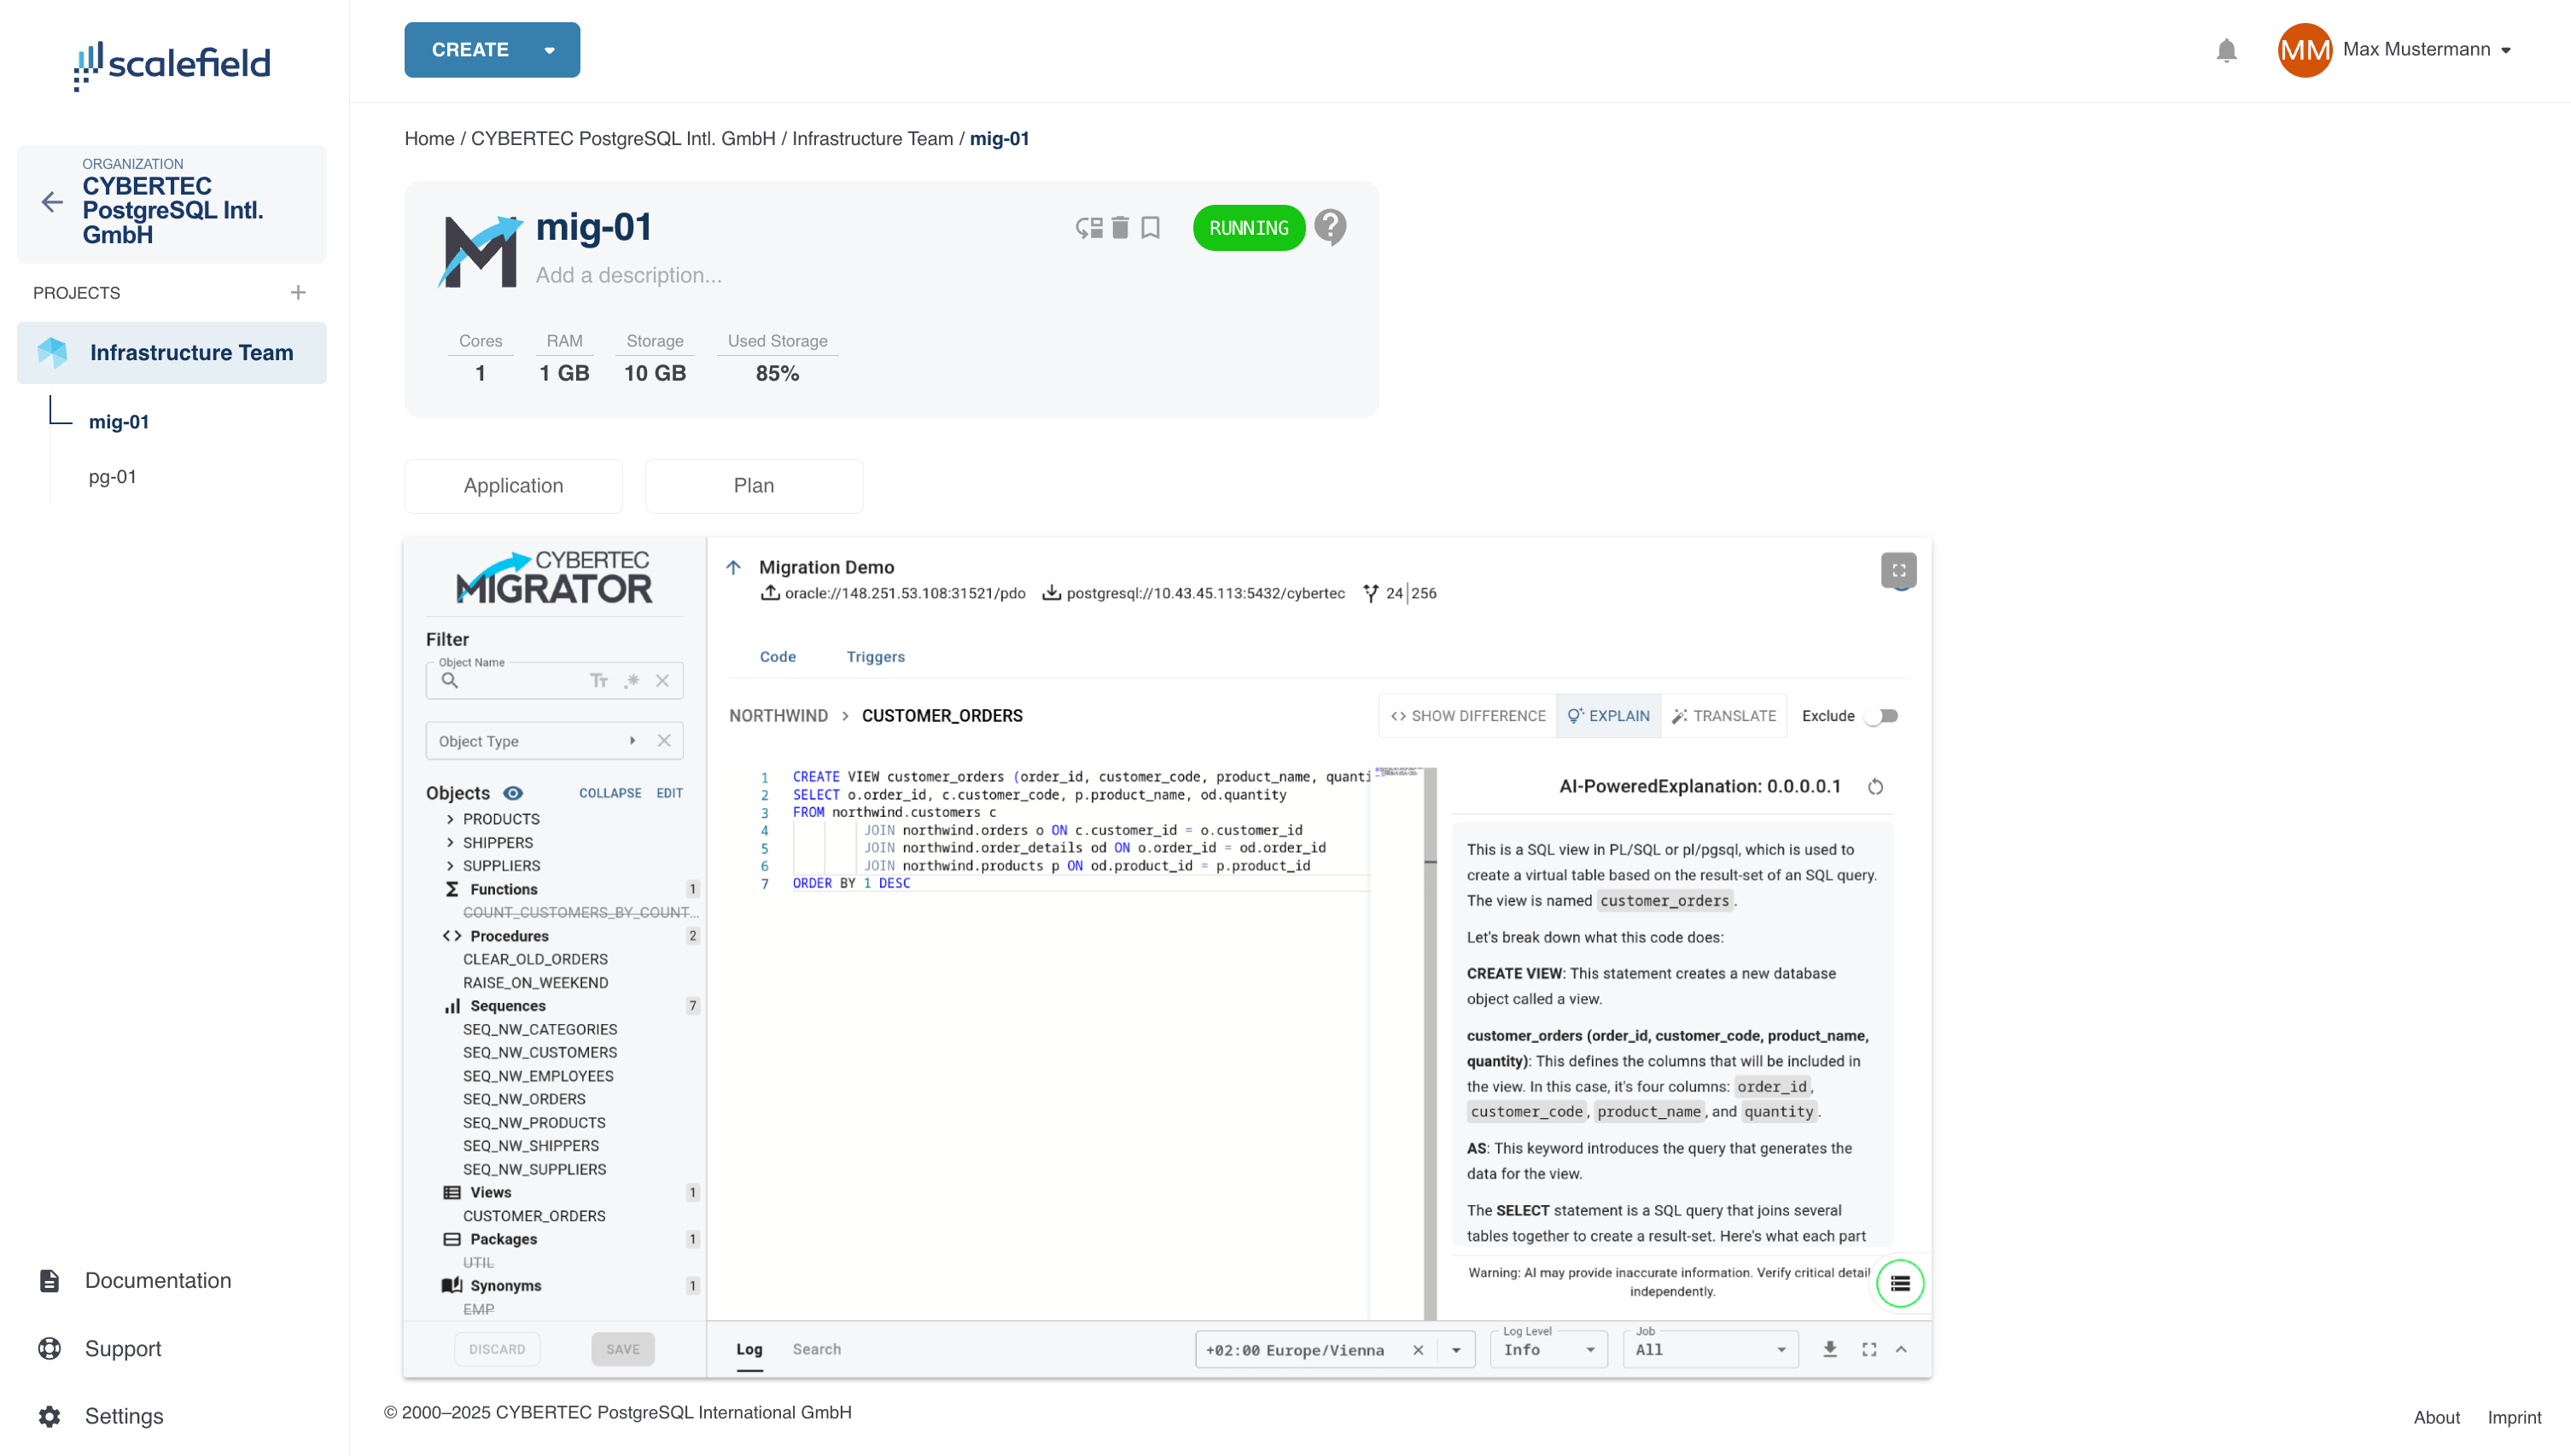Click the fullscreen icon in the Migrator panel
The height and width of the screenshot is (1456, 2571).
(x=1898, y=570)
